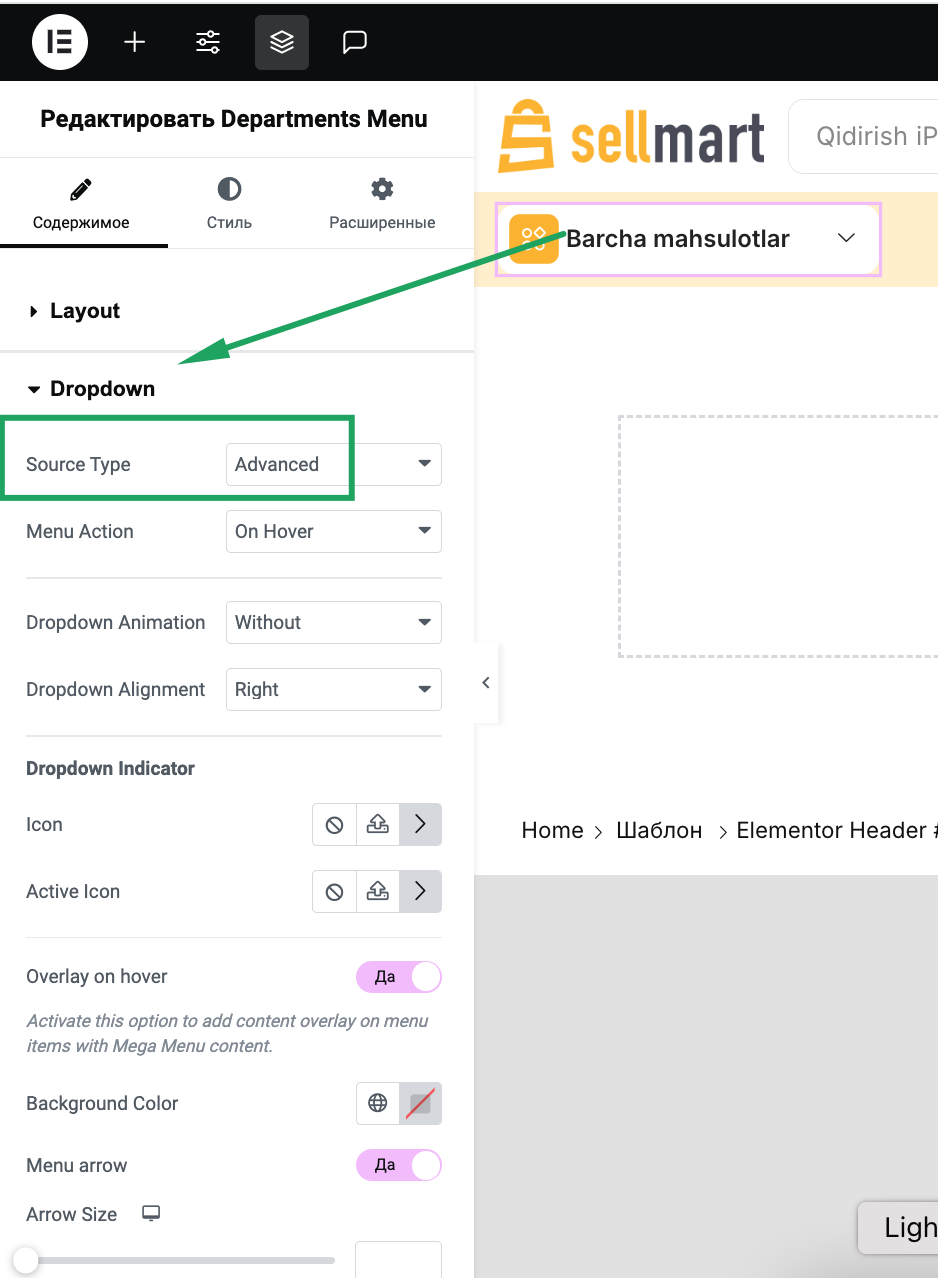Switch to the Расширенные tab
This screenshot has width=938, height=1278.
382,204
